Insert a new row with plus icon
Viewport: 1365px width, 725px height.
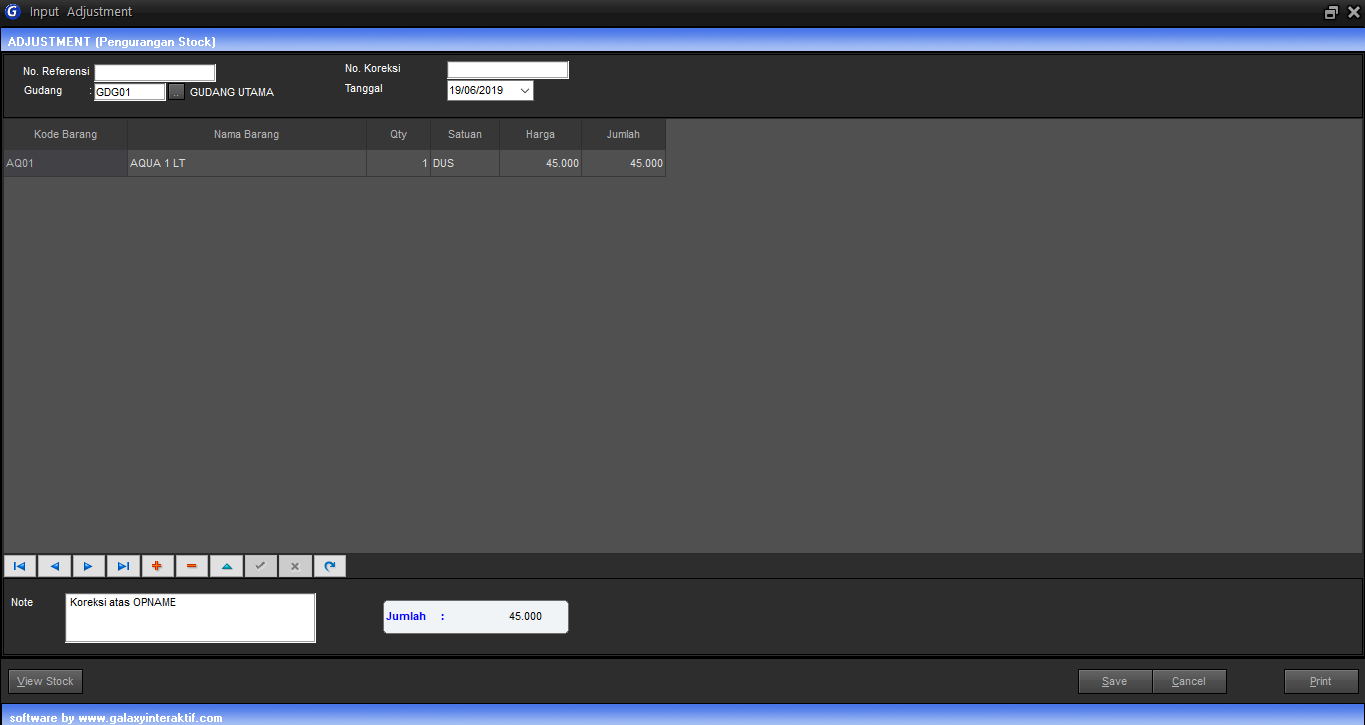pos(157,566)
